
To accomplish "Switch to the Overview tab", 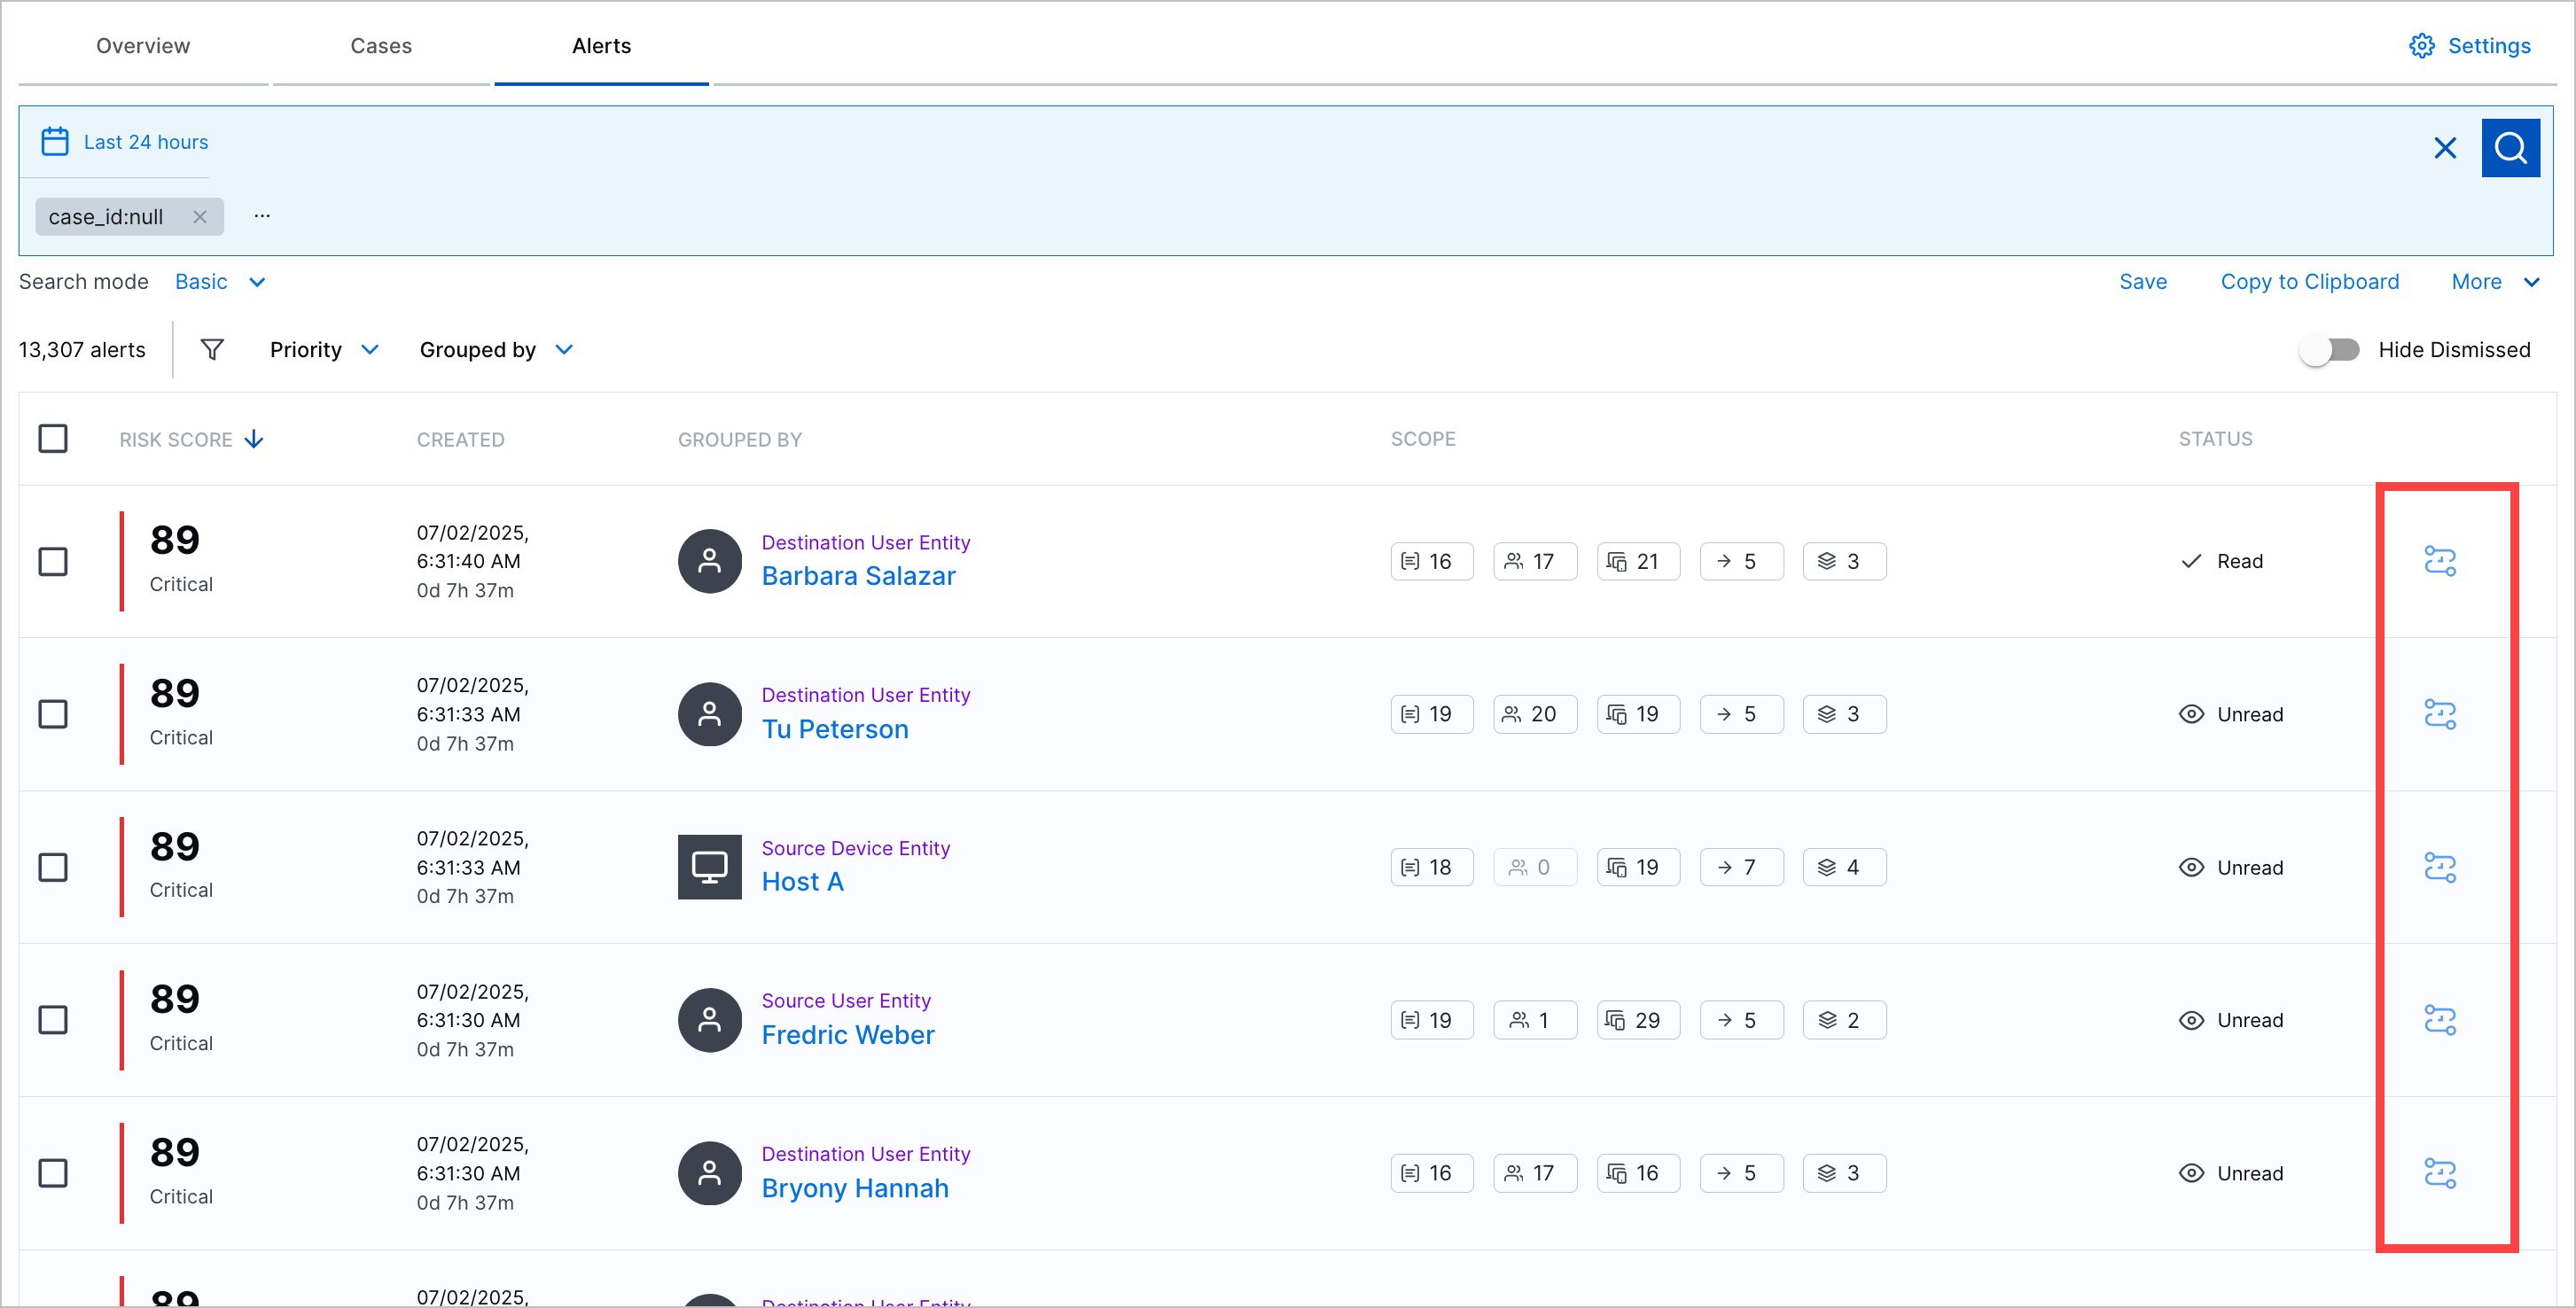I will pos(143,46).
